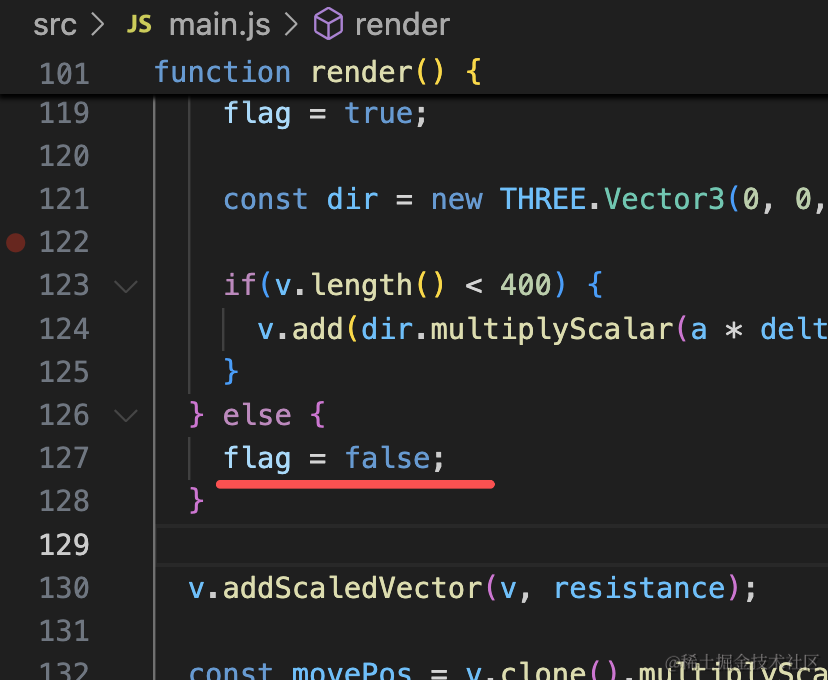Image resolution: width=828 pixels, height=680 pixels.
Task: Click the JS file icon in breadcrumbs
Action: [x=139, y=24]
